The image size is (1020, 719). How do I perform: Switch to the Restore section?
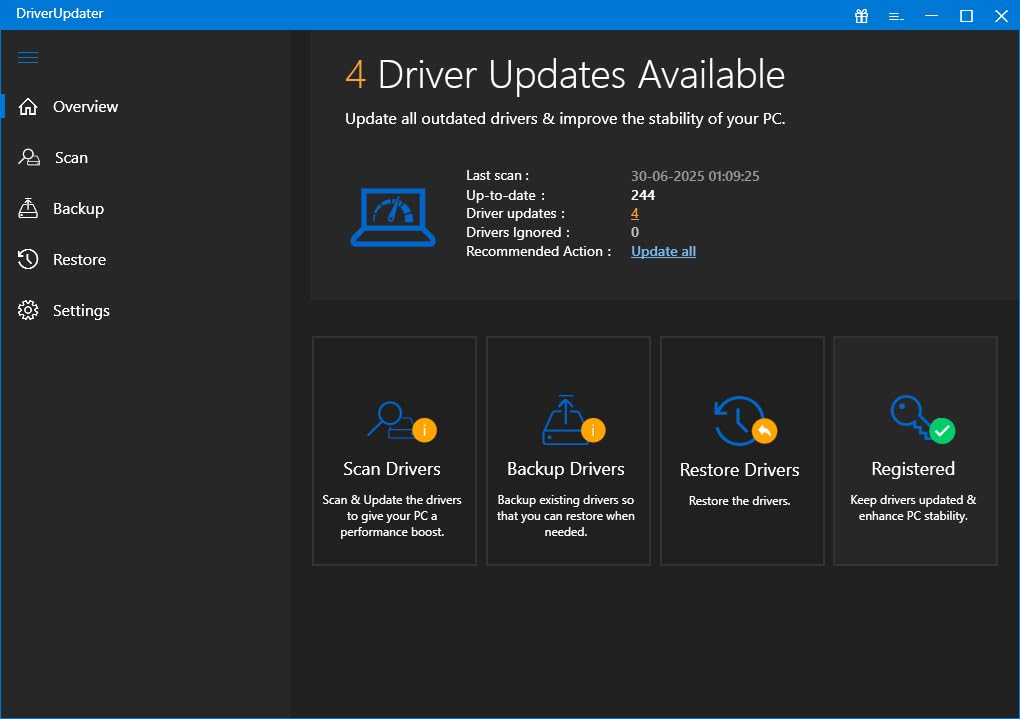(x=79, y=260)
